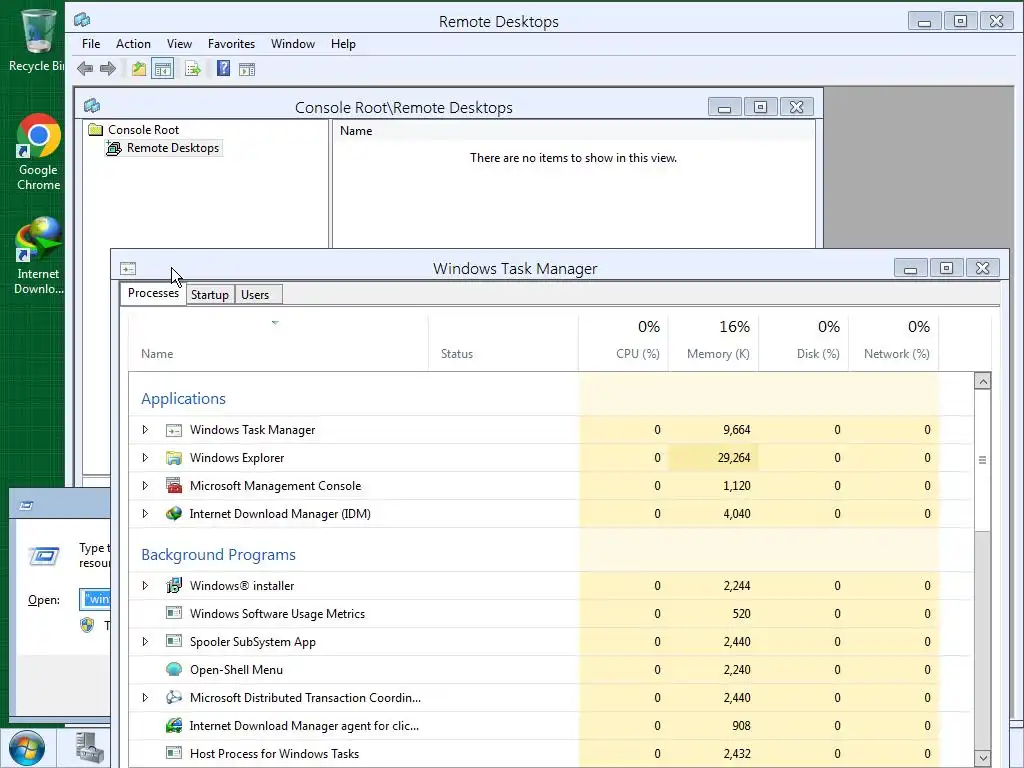Sort by Memory (K) column header
The image size is (1024, 768).
713,343
